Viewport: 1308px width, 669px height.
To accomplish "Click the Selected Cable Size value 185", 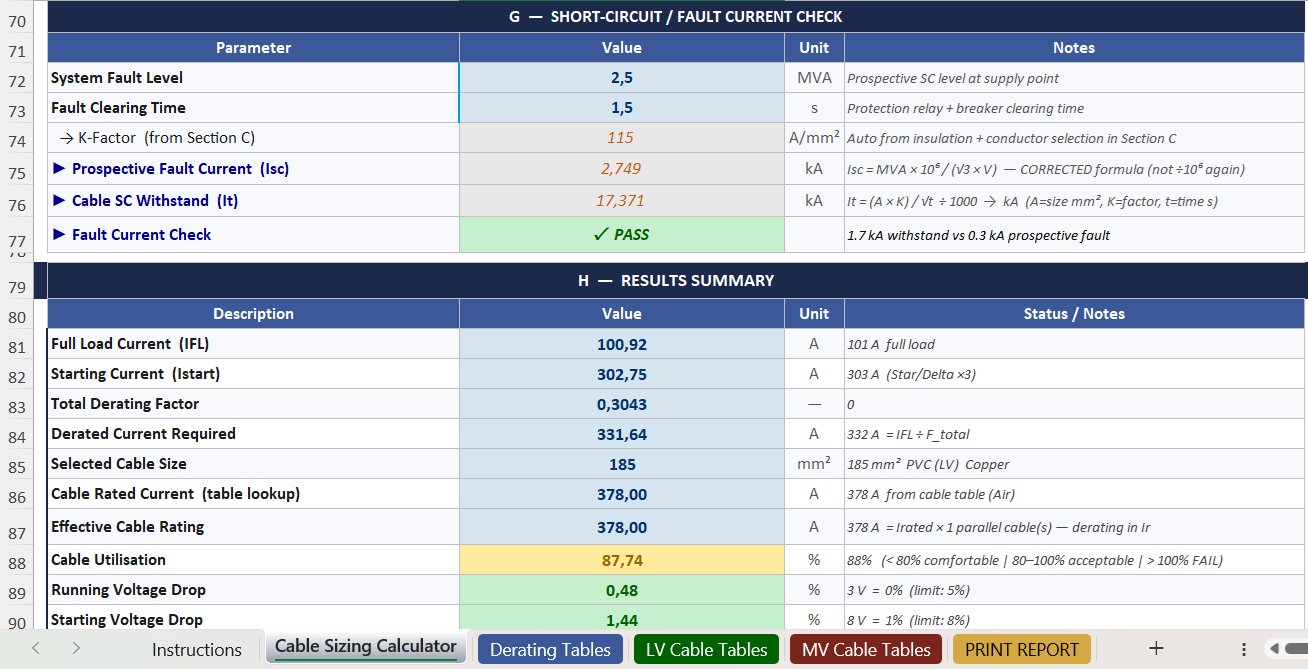I will coord(622,464).
